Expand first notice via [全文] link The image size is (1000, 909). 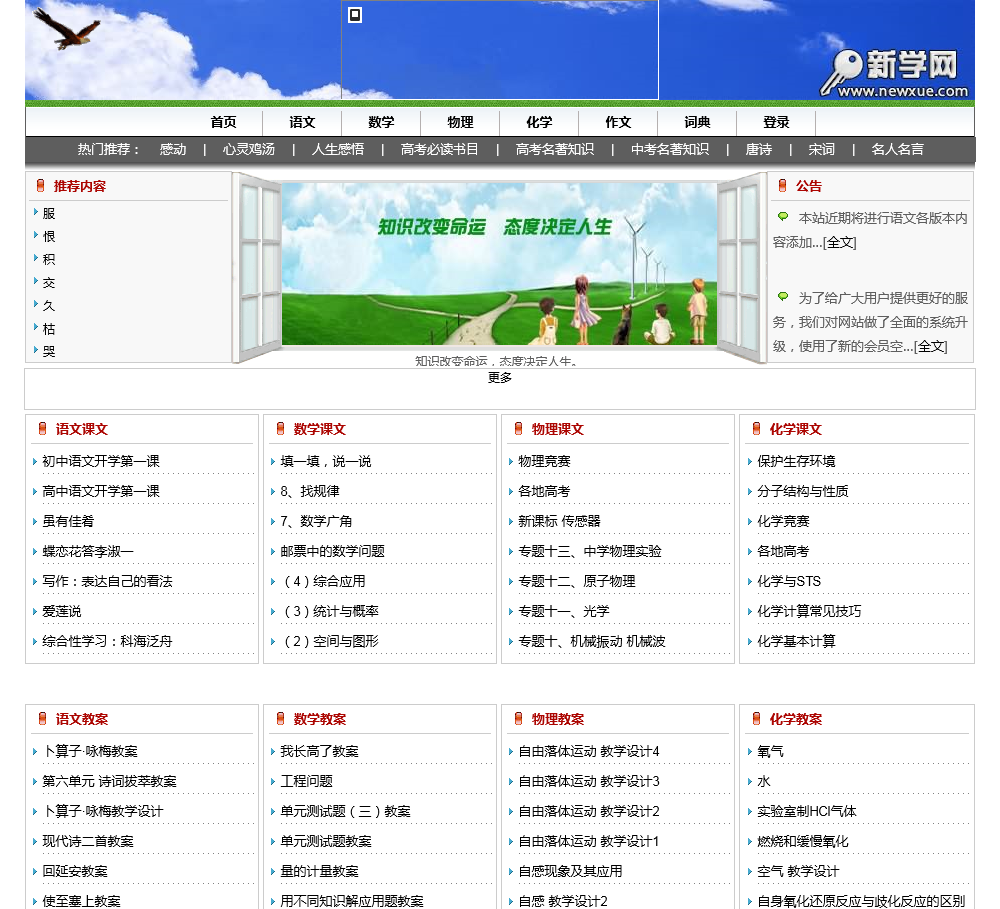pyautogui.click(x=839, y=242)
